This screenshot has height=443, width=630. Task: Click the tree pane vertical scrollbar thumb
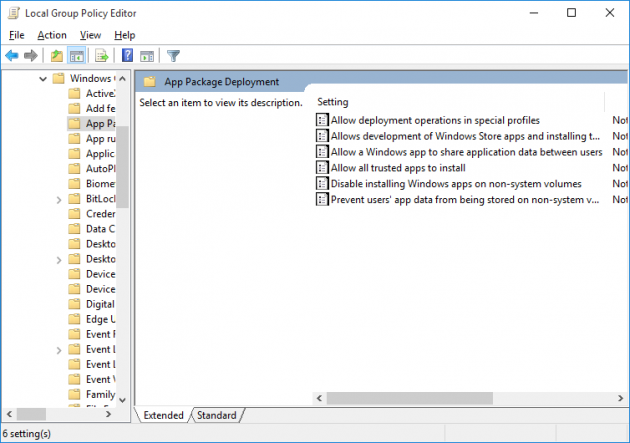(123, 167)
